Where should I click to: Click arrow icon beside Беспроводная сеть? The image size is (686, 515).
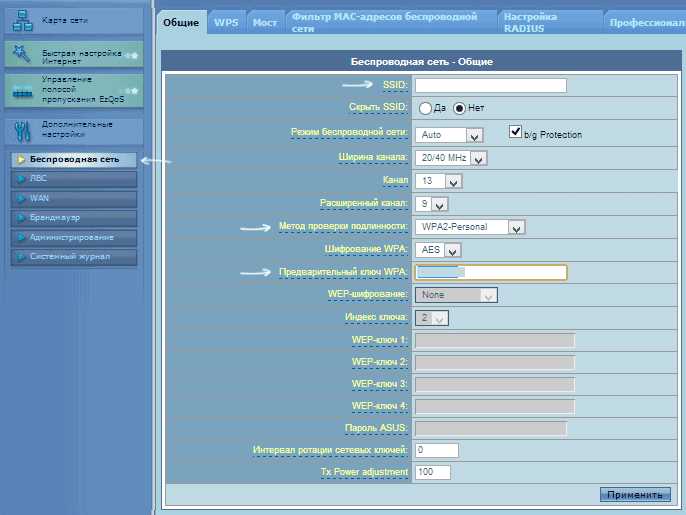tap(20, 160)
